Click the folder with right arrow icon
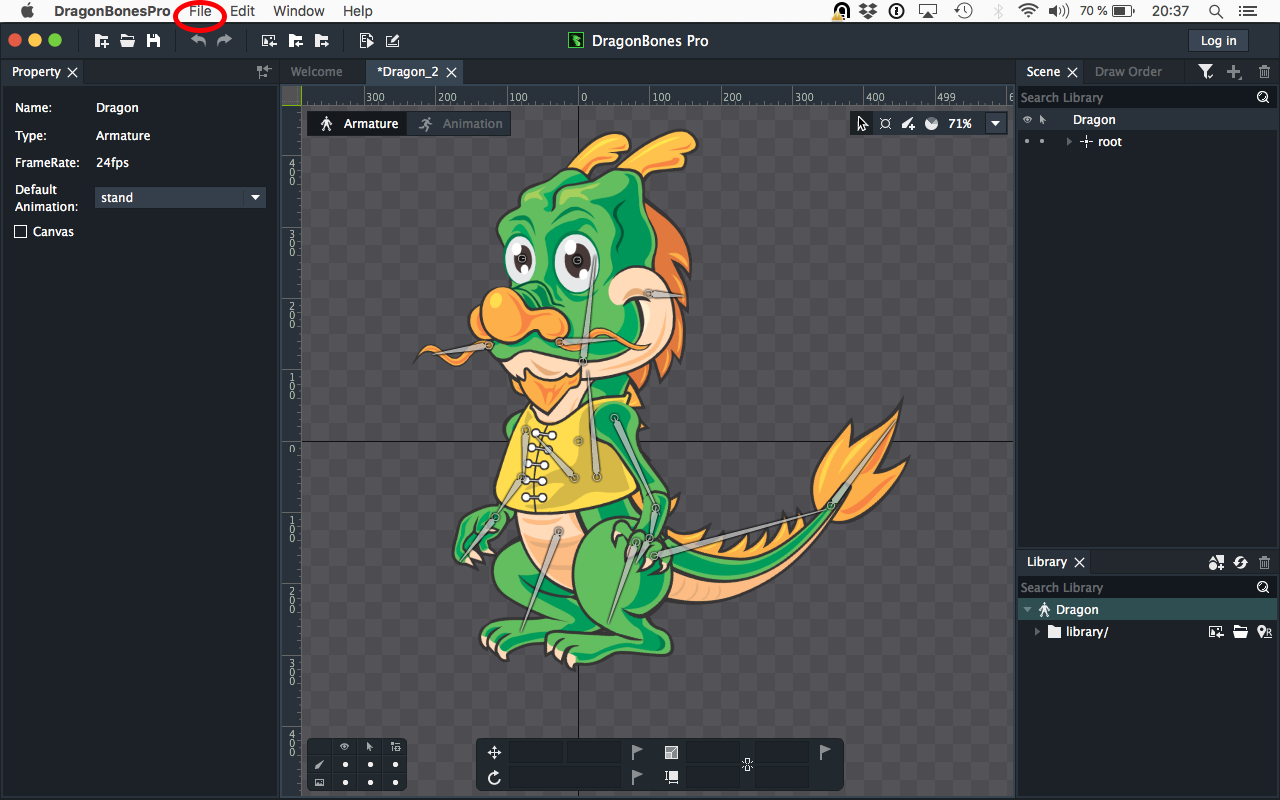The image size is (1280, 800). point(321,41)
